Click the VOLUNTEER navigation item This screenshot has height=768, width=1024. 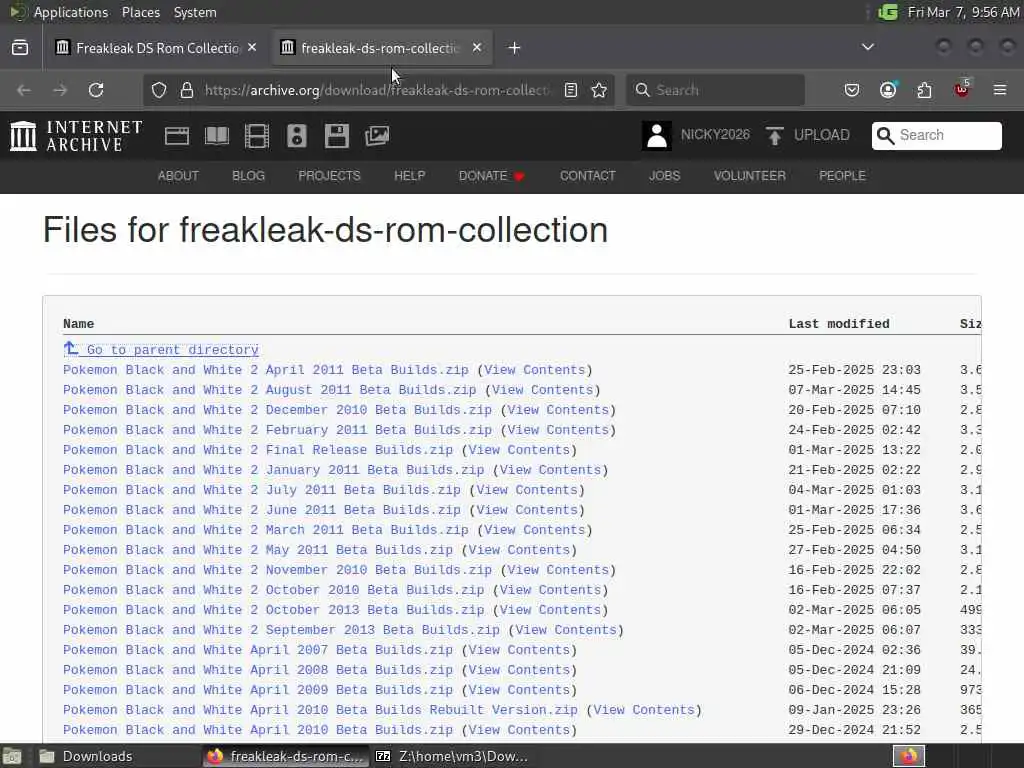pyautogui.click(x=750, y=176)
